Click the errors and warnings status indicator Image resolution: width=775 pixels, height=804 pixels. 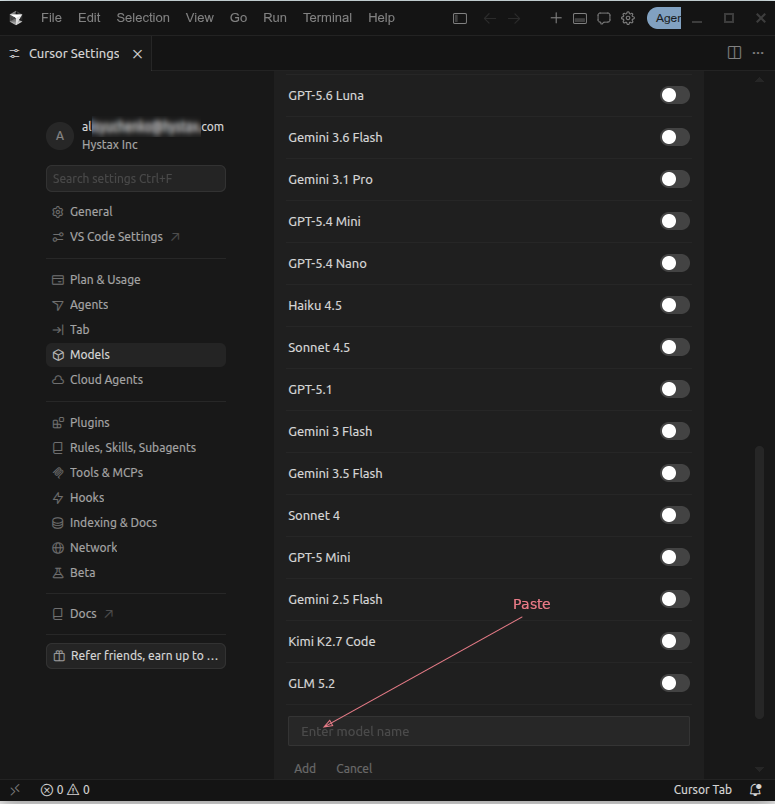65,790
